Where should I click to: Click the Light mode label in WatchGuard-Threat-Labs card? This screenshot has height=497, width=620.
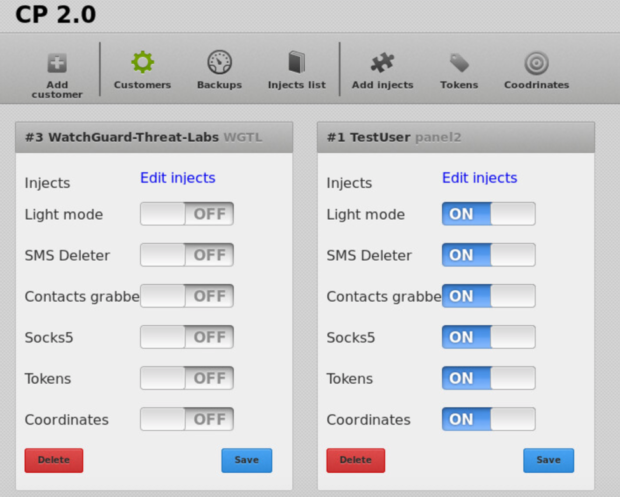point(64,215)
